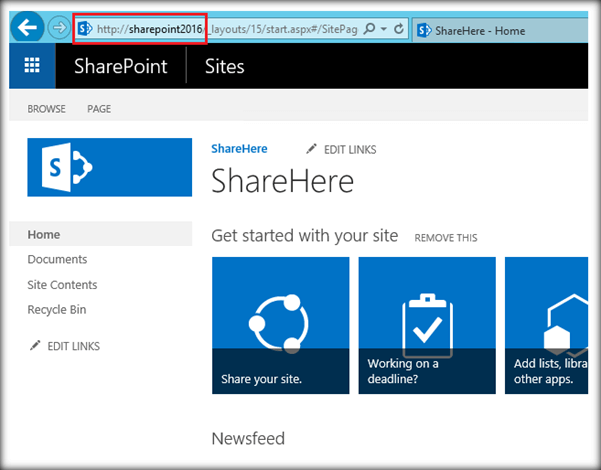Click the browser Back arrow button

click(27, 27)
